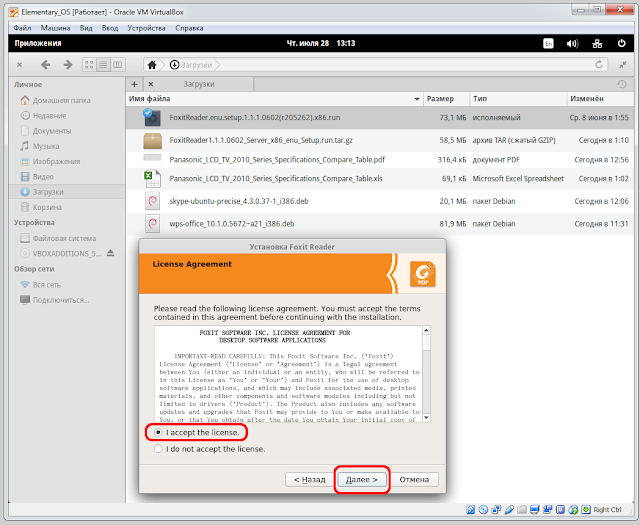Switch to list view mode
The width and height of the screenshot is (640, 525).
coord(103,65)
